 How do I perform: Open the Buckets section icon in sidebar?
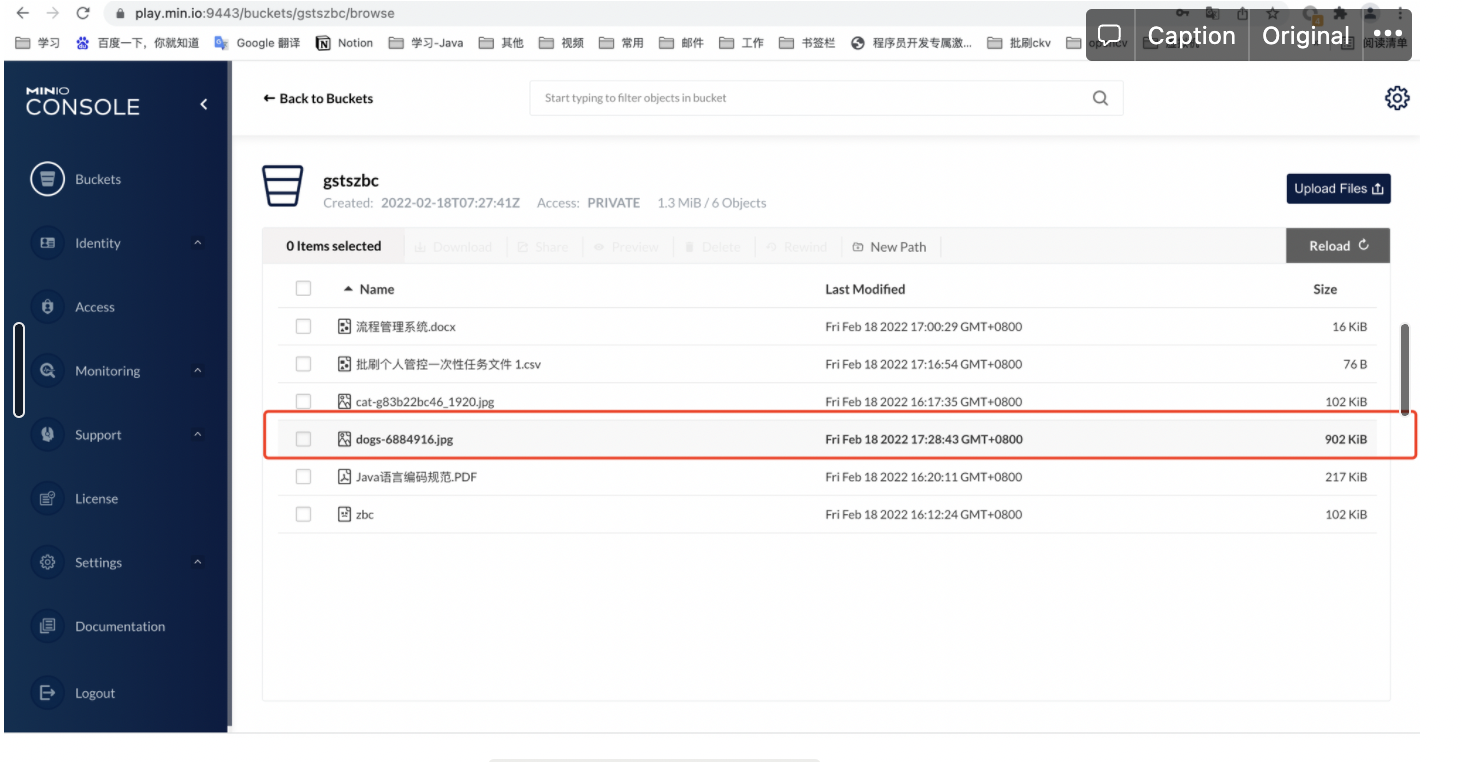coord(47,180)
